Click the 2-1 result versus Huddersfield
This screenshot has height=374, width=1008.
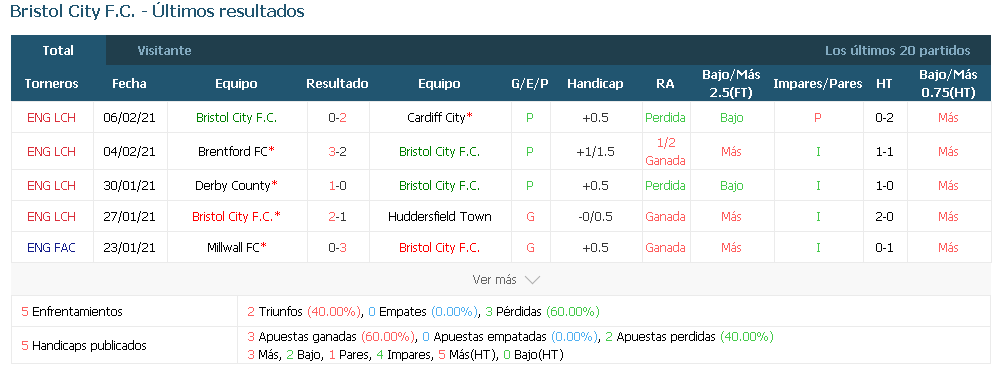click(x=337, y=217)
